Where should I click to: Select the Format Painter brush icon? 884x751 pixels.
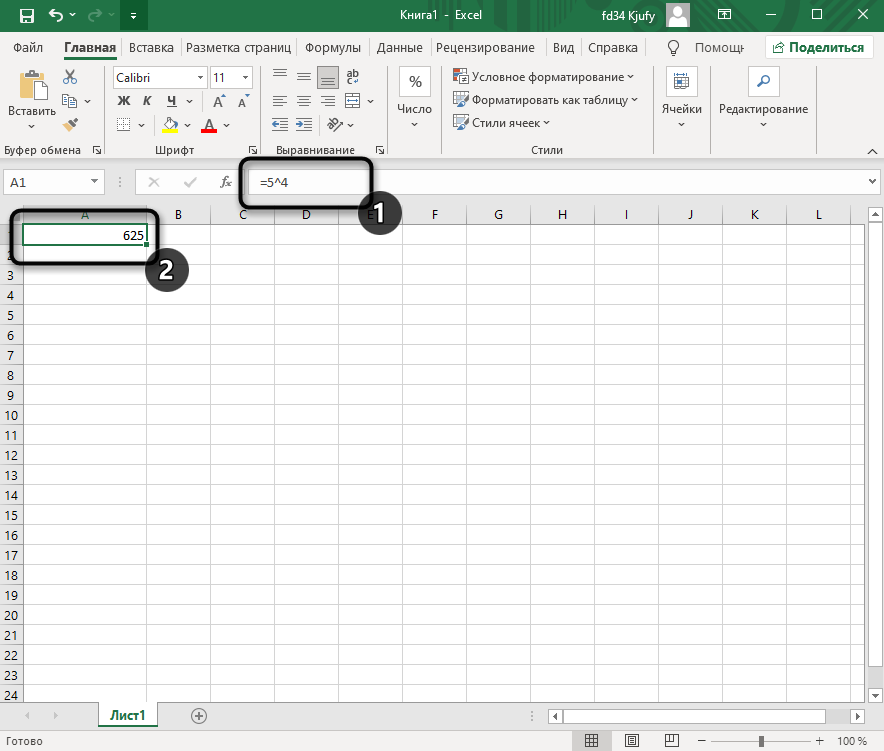tap(69, 125)
